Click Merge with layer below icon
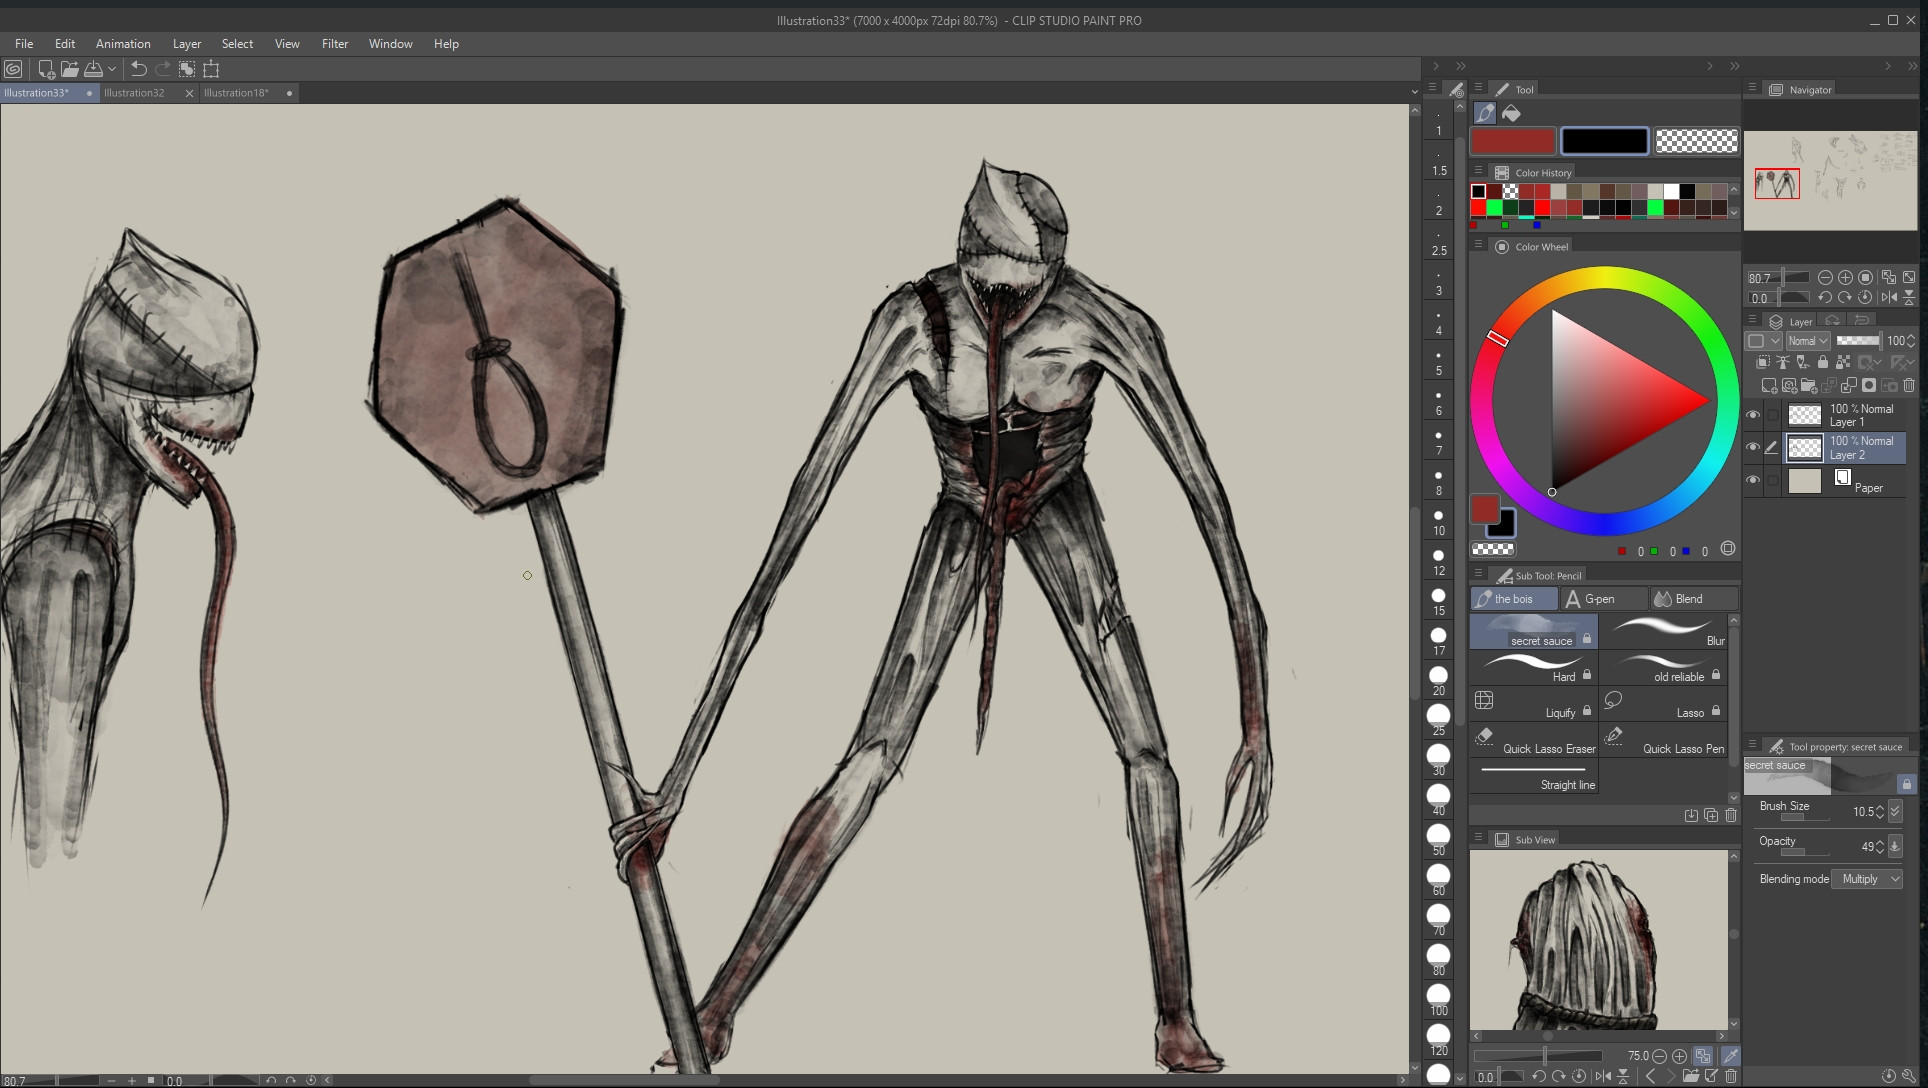 1849,385
